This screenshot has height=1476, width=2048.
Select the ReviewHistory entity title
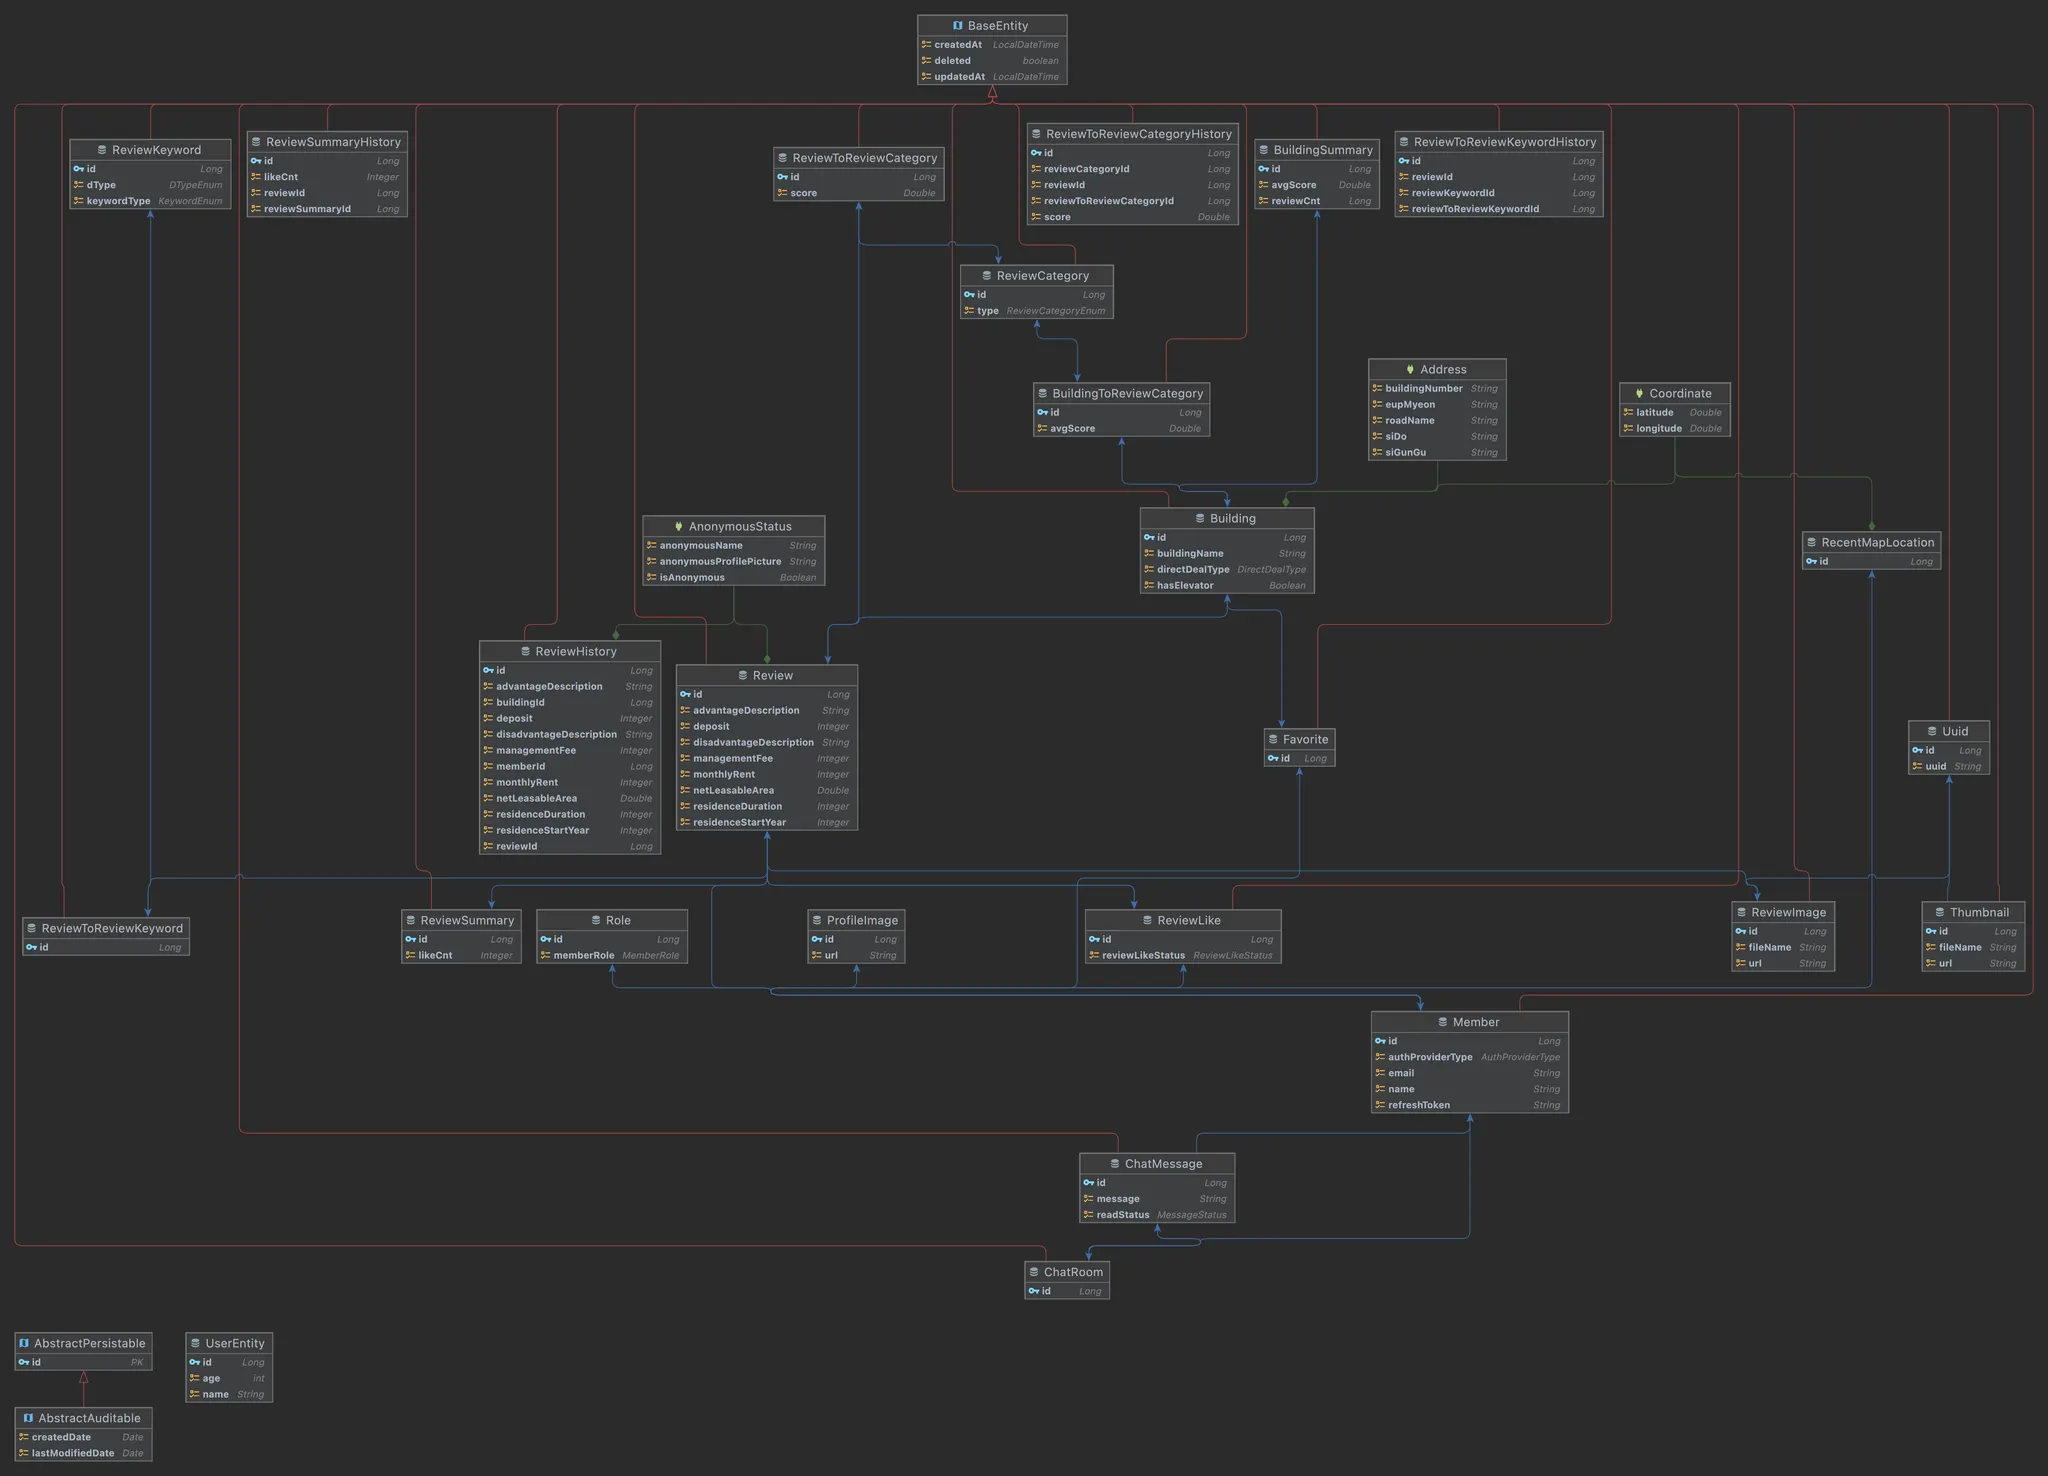[x=575, y=652]
